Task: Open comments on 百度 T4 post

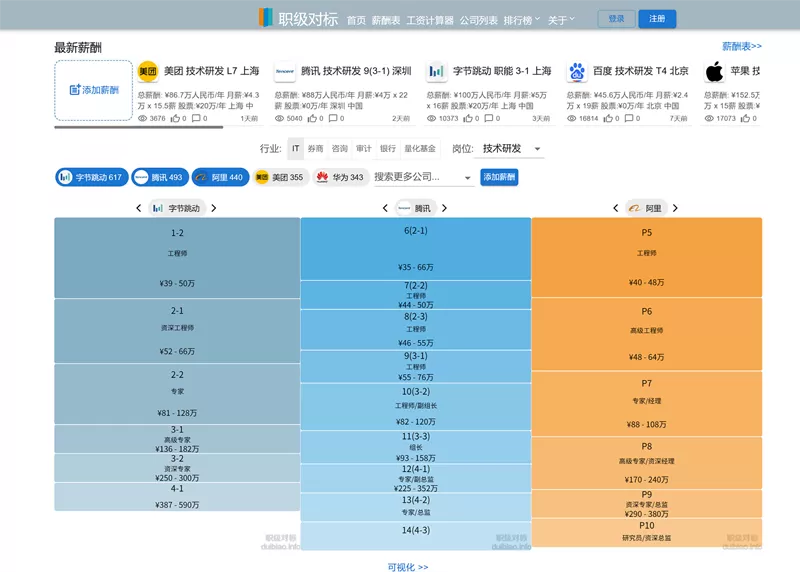Action: pyautogui.click(x=629, y=118)
